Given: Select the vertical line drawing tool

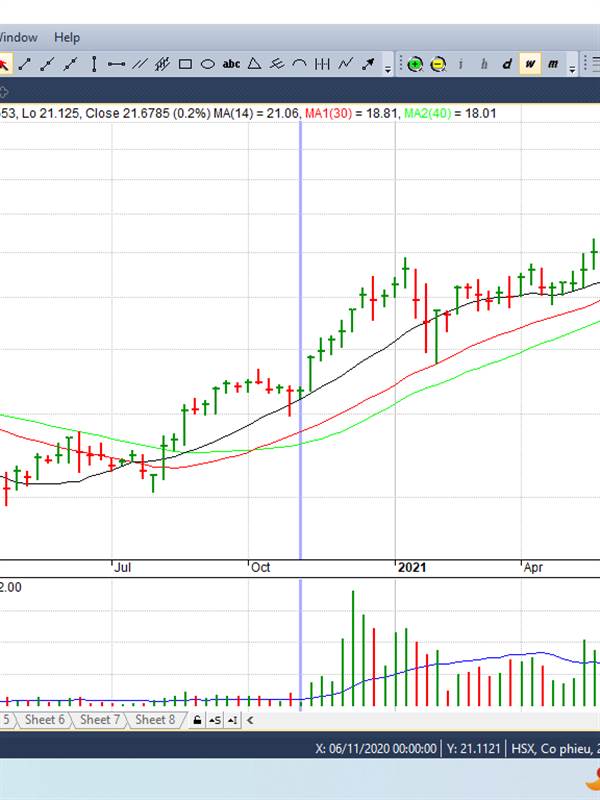Looking at the screenshot, I should point(94,64).
